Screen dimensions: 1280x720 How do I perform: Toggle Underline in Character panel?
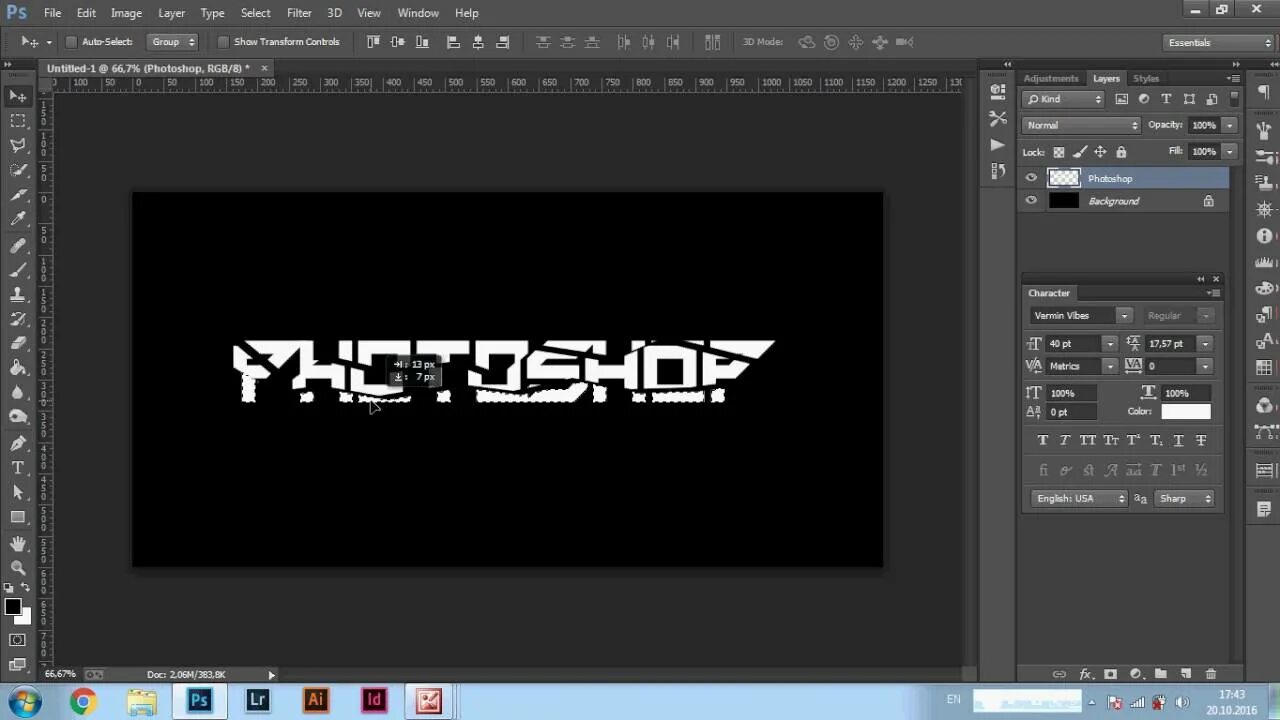pyautogui.click(x=1178, y=440)
